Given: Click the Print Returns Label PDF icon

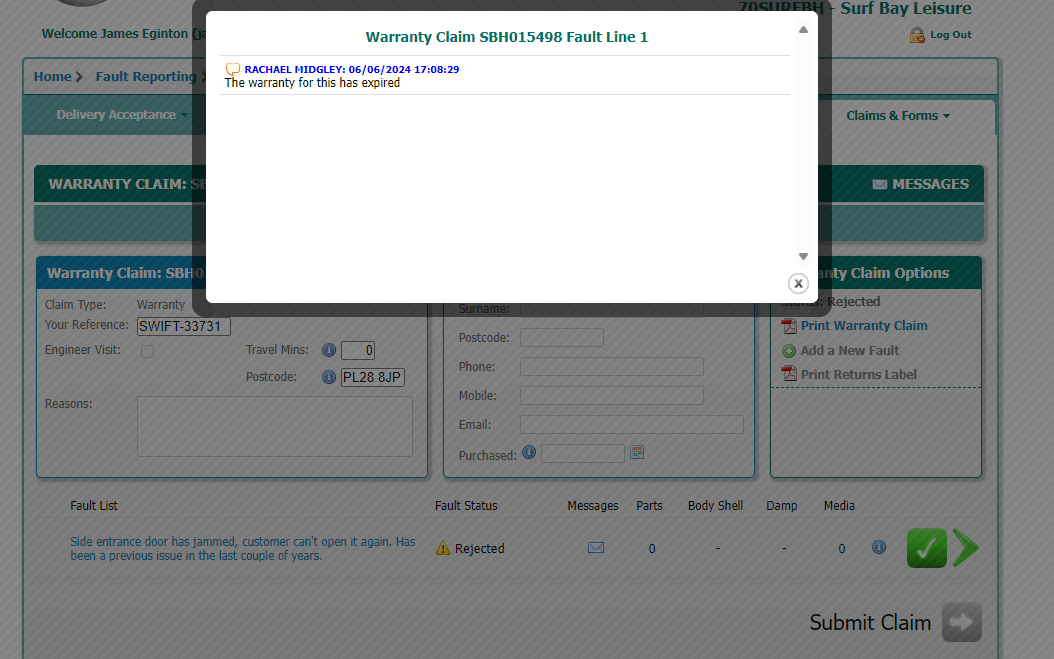Looking at the screenshot, I should [x=788, y=374].
